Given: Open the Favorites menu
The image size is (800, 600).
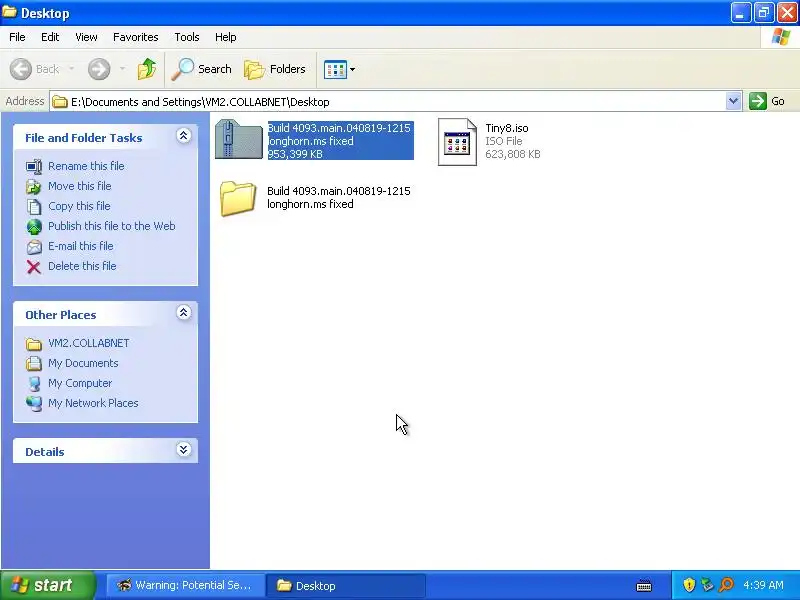Looking at the screenshot, I should [x=136, y=37].
